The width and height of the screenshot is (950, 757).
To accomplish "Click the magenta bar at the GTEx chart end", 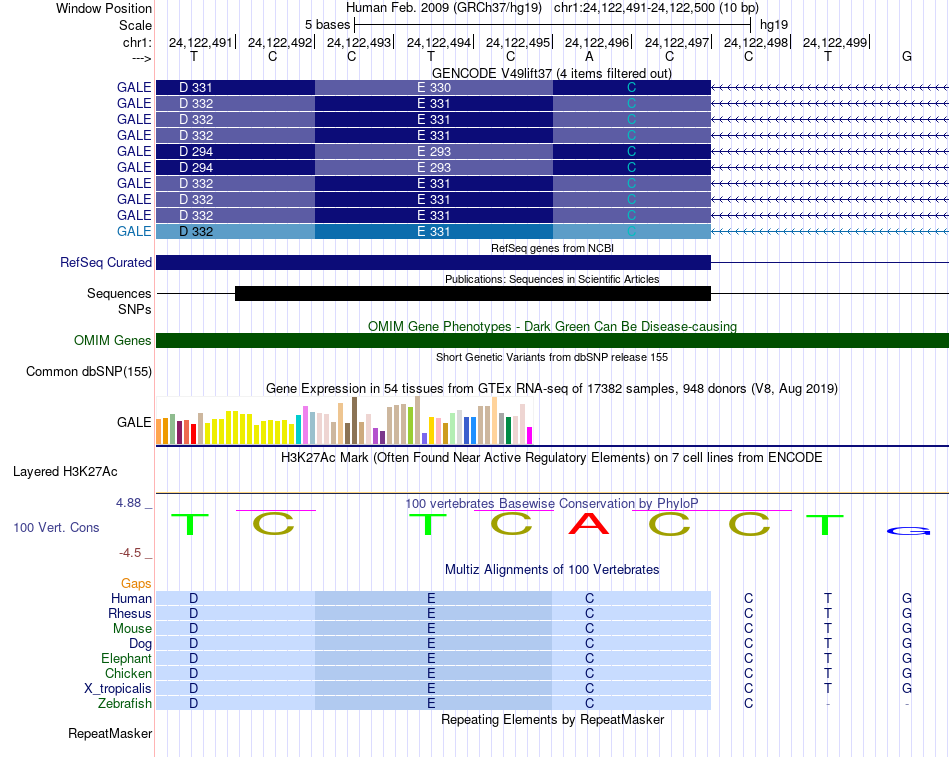I will click(530, 436).
